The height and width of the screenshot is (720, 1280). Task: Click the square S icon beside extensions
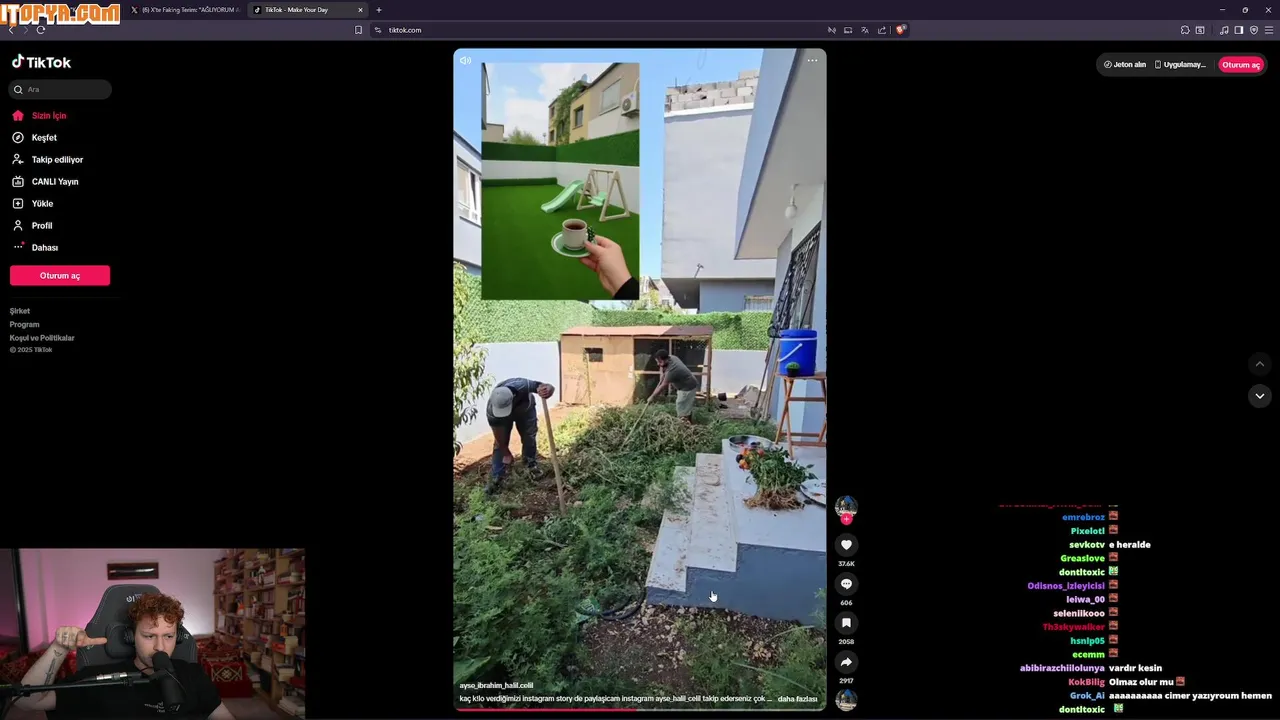(1200, 30)
